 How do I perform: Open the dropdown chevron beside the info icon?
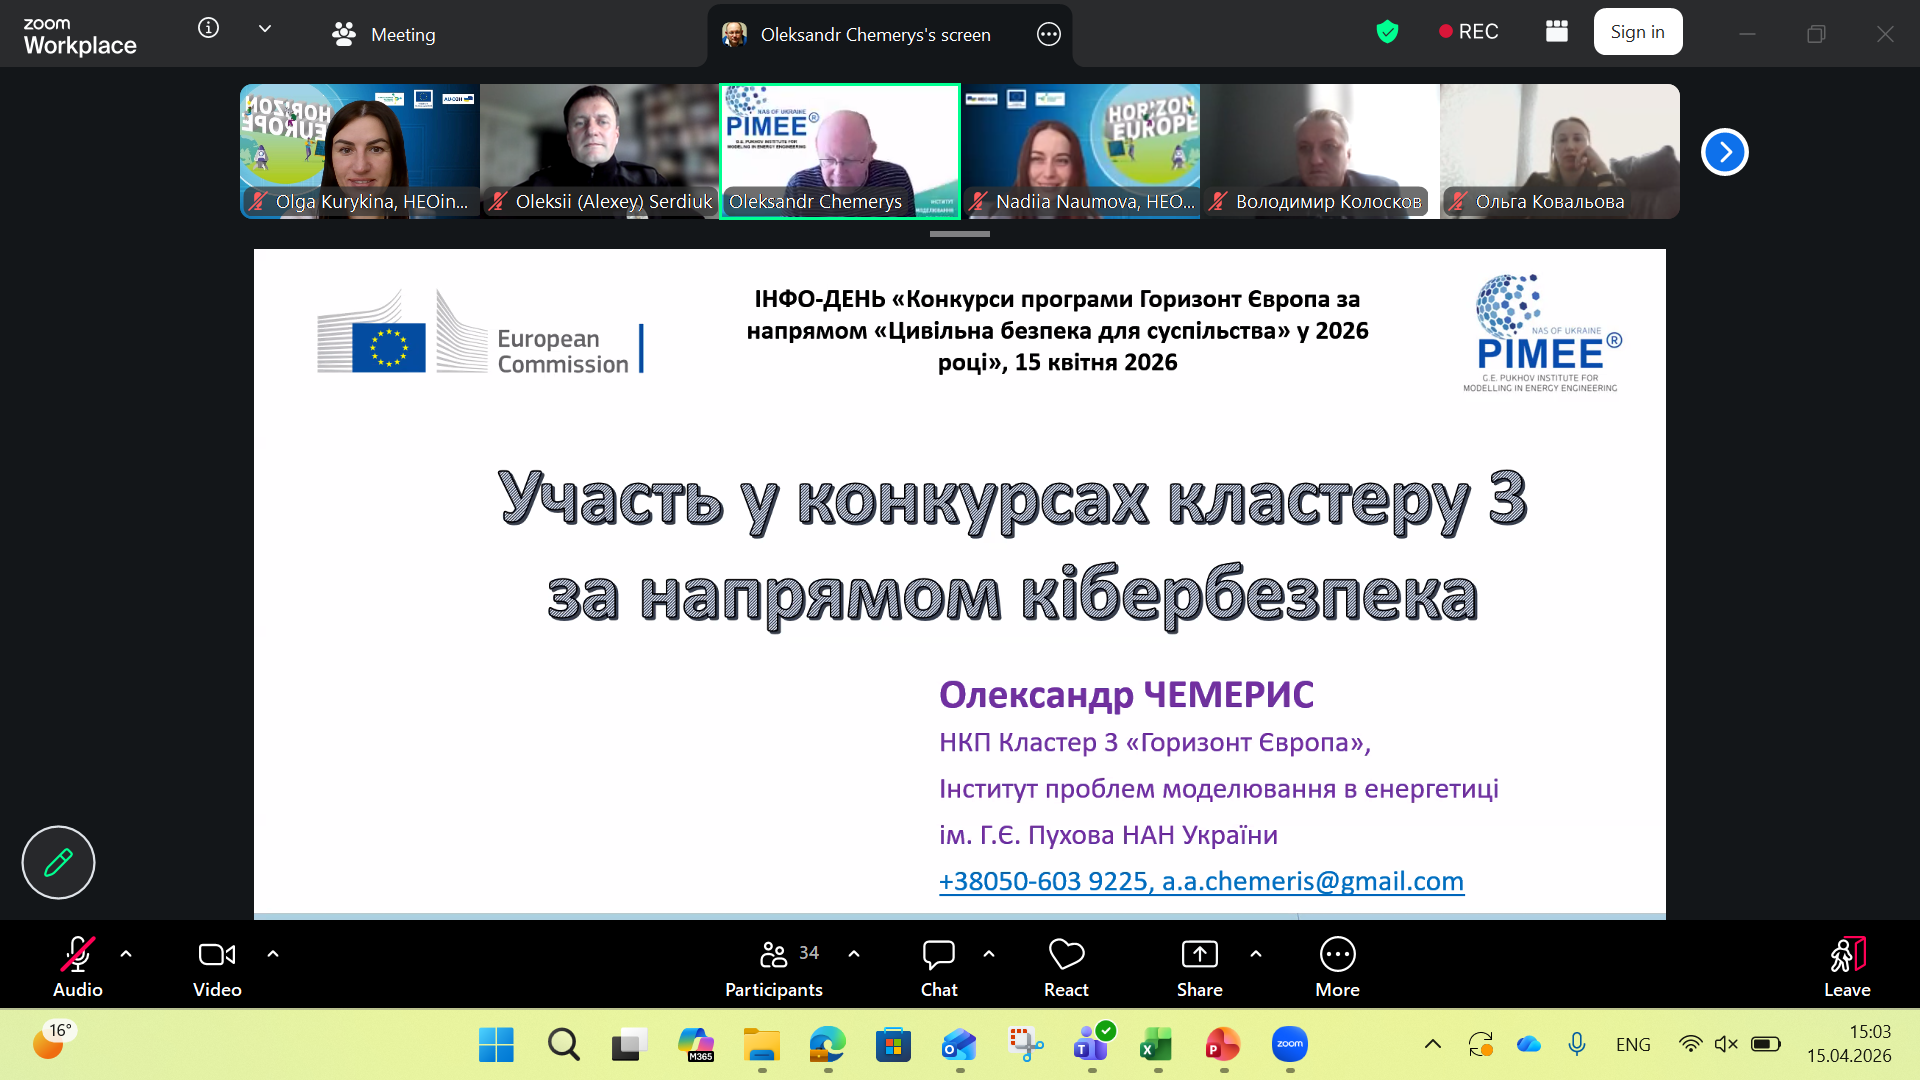point(265,29)
